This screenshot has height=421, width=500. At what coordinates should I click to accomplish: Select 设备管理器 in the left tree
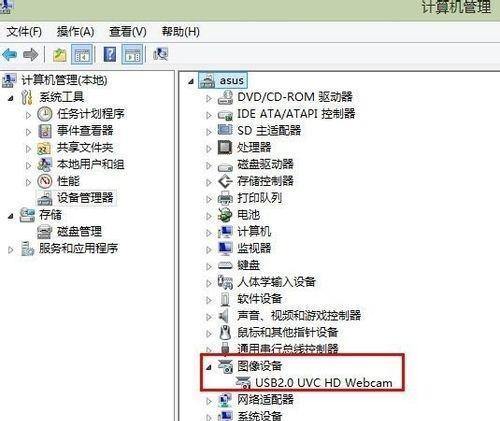point(85,198)
